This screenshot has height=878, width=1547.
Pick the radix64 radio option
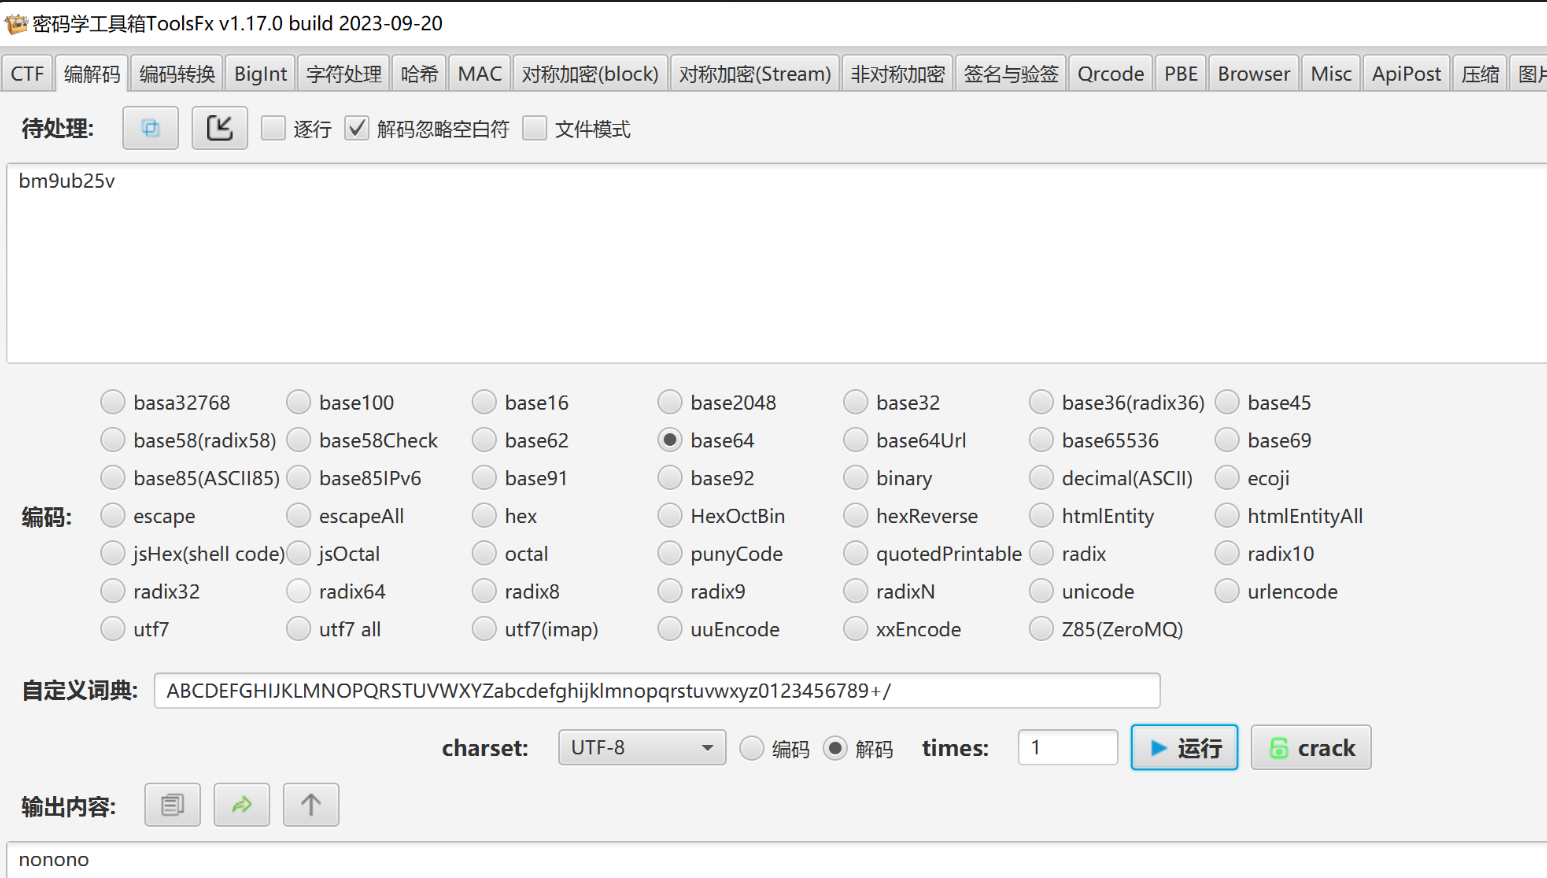(298, 591)
